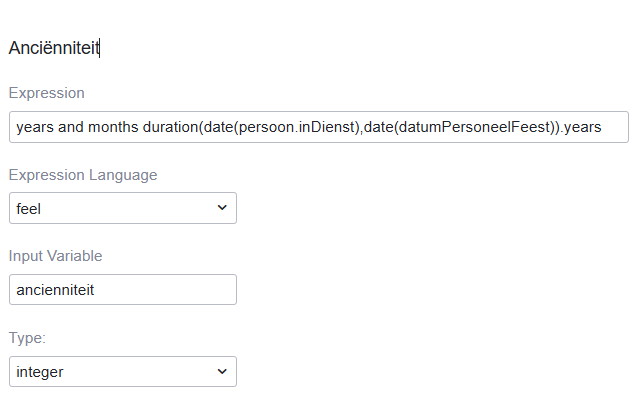
Task: Focus the Expression input field
Action: 318,127
